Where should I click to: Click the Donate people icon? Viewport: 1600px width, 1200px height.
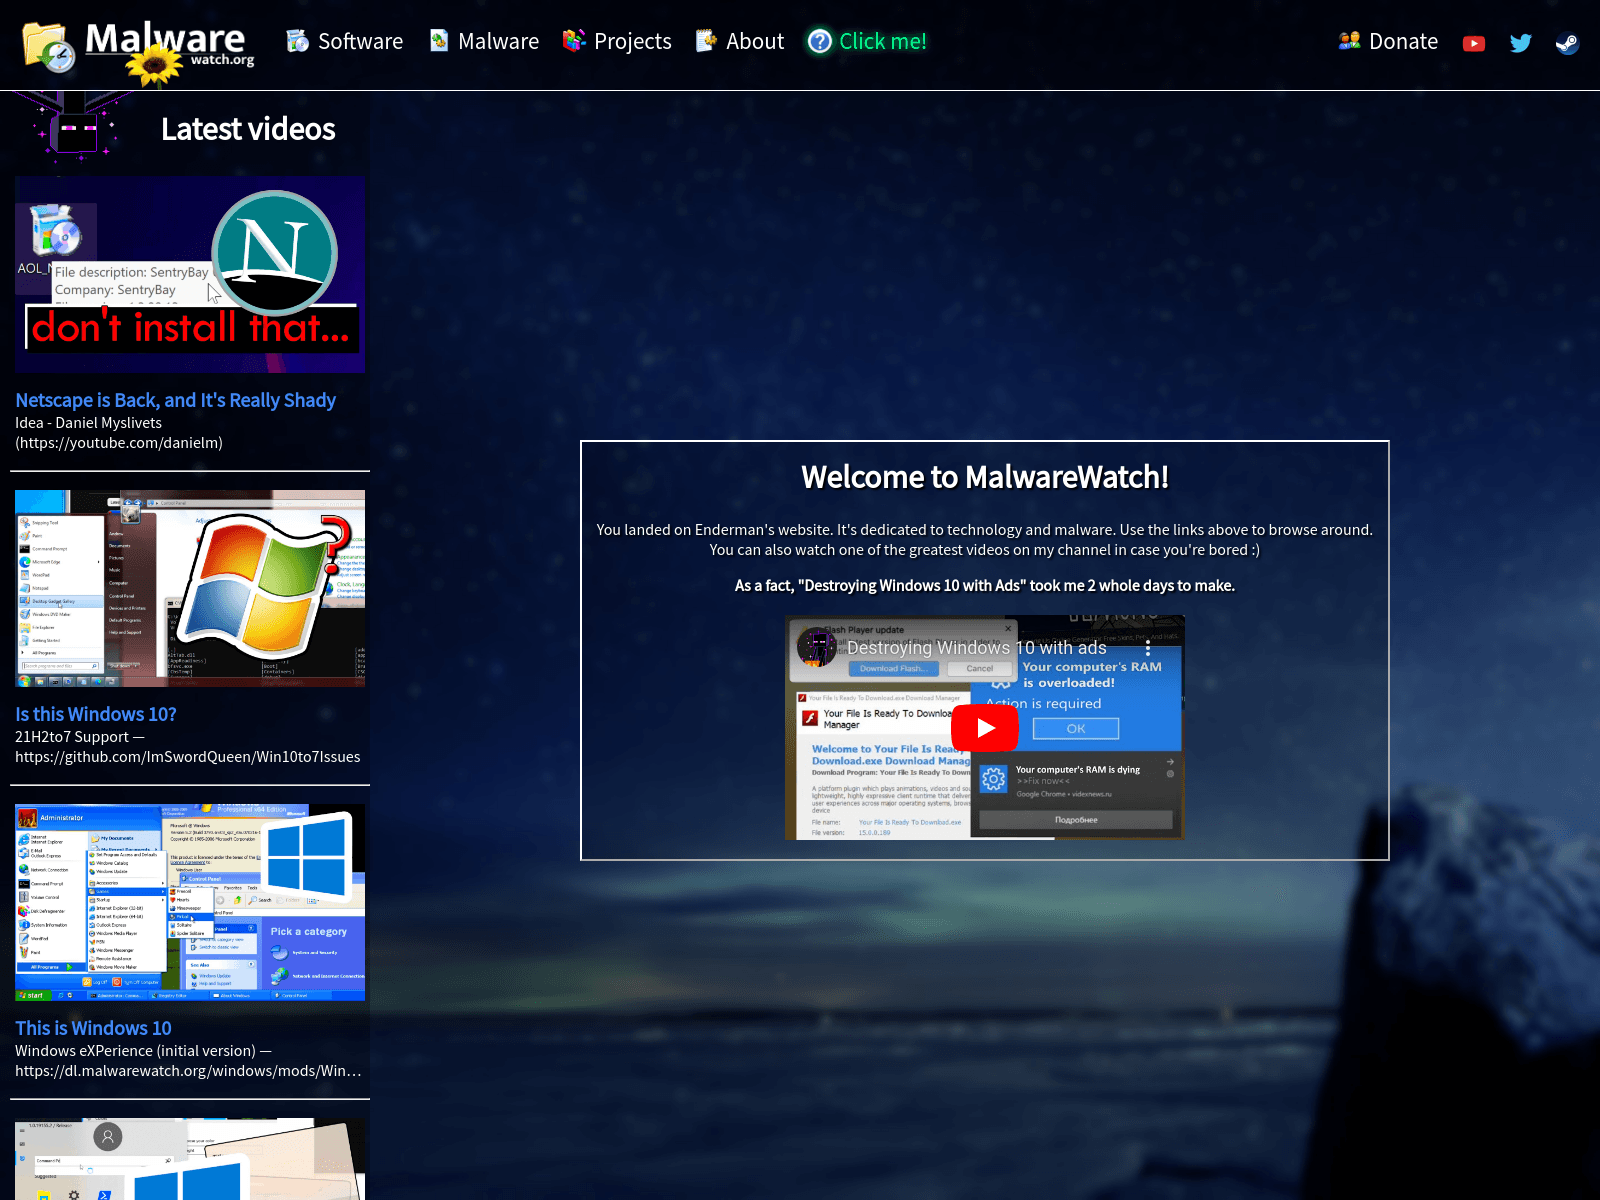[x=1349, y=41]
